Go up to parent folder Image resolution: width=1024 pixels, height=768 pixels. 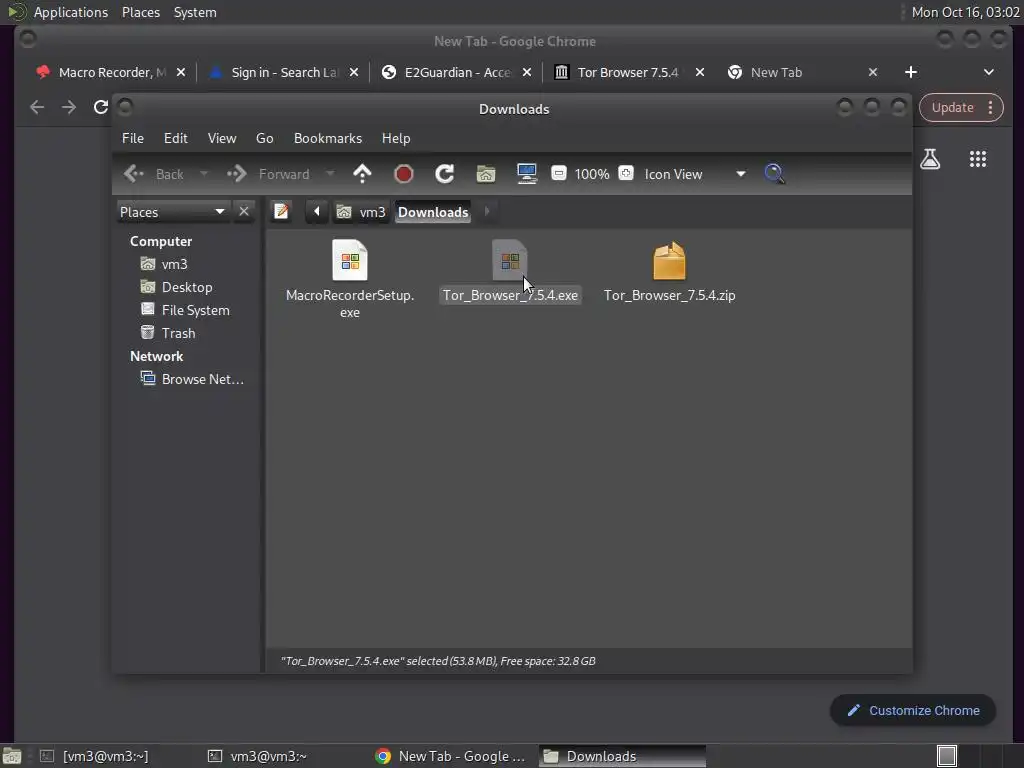click(x=362, y=174)
